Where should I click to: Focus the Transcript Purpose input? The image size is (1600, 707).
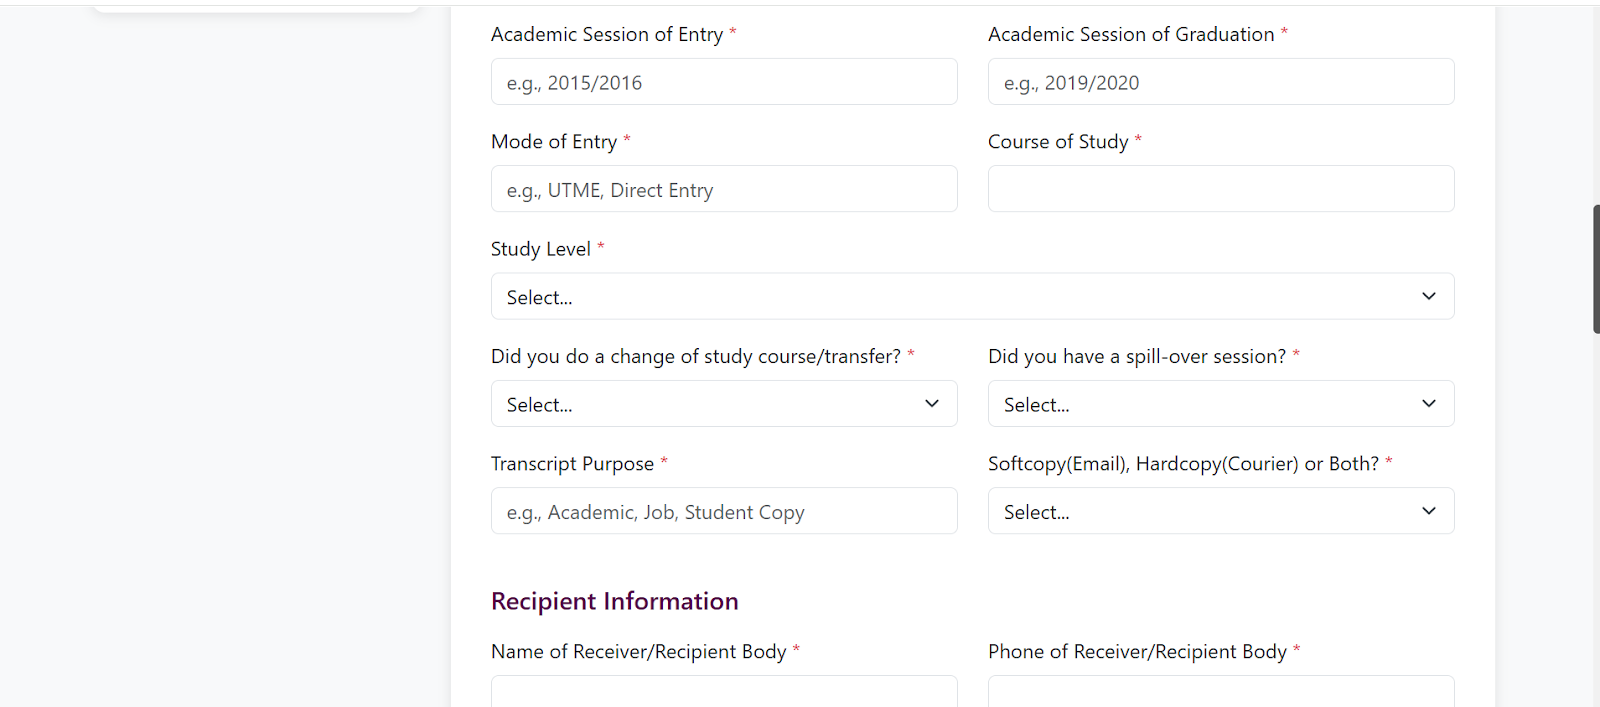pyautogui.click(x=723, y=511)
